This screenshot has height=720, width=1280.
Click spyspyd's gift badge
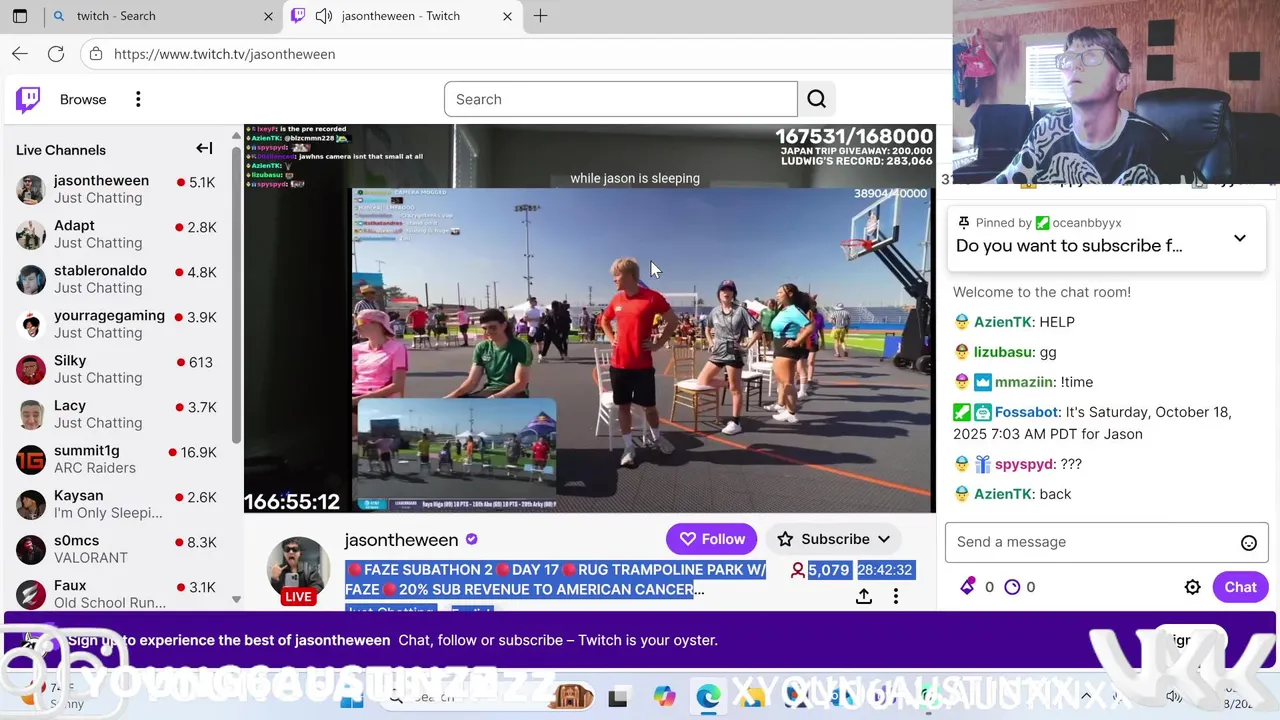983,464
